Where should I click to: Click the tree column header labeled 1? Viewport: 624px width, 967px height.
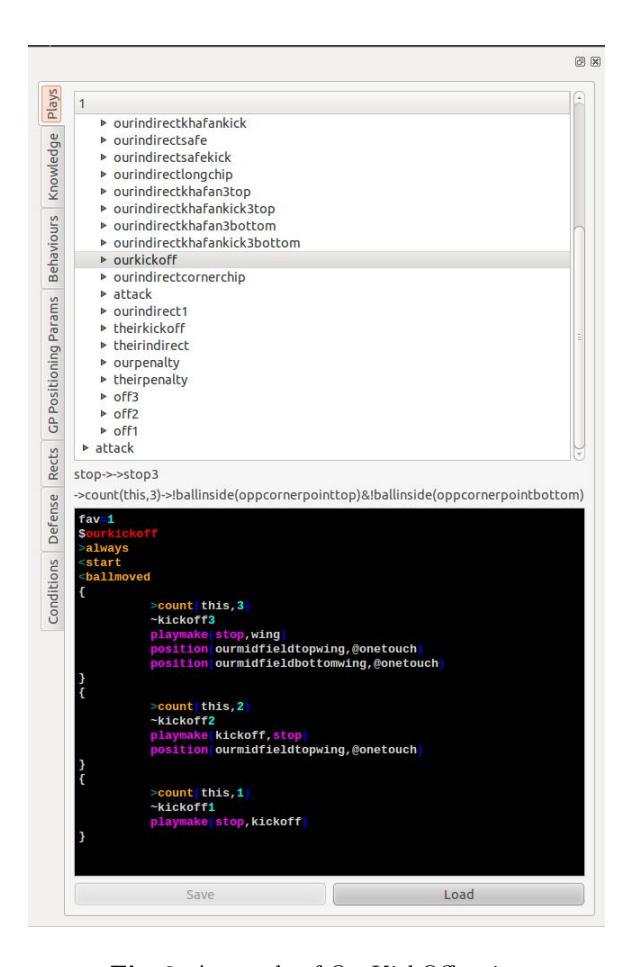[x=322, y=104]
